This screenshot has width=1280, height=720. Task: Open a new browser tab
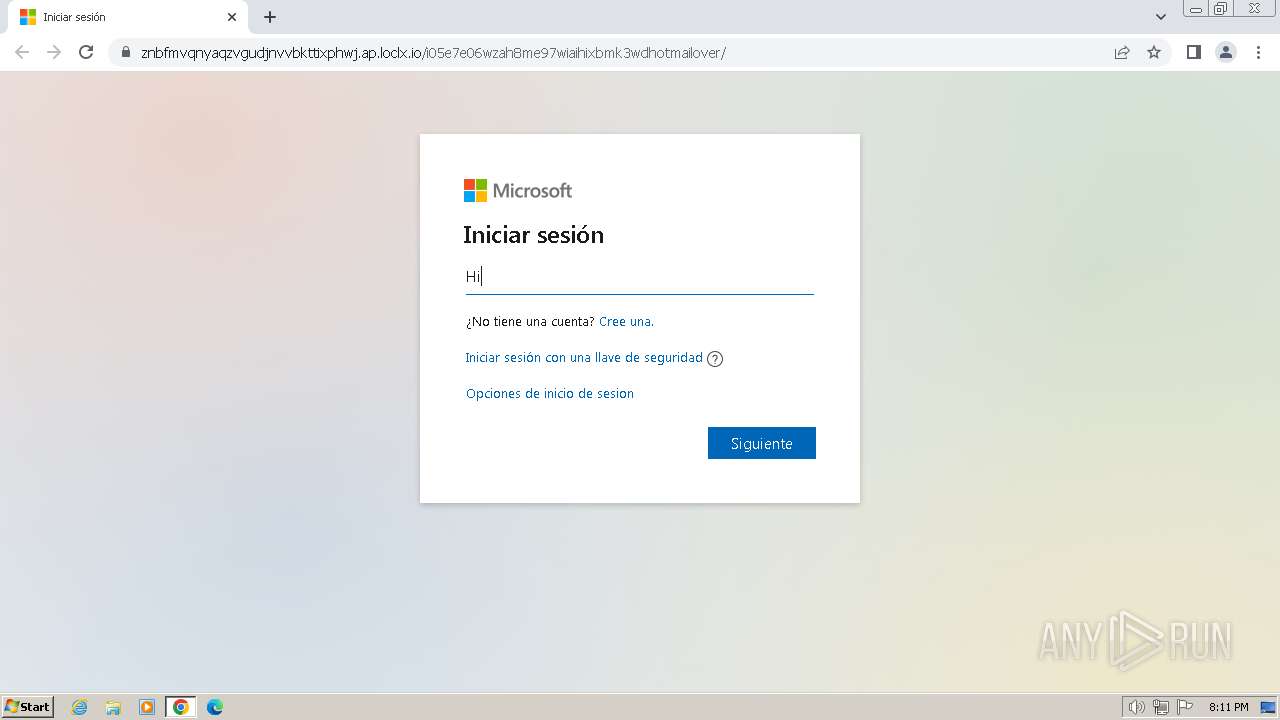coord(270,17)
